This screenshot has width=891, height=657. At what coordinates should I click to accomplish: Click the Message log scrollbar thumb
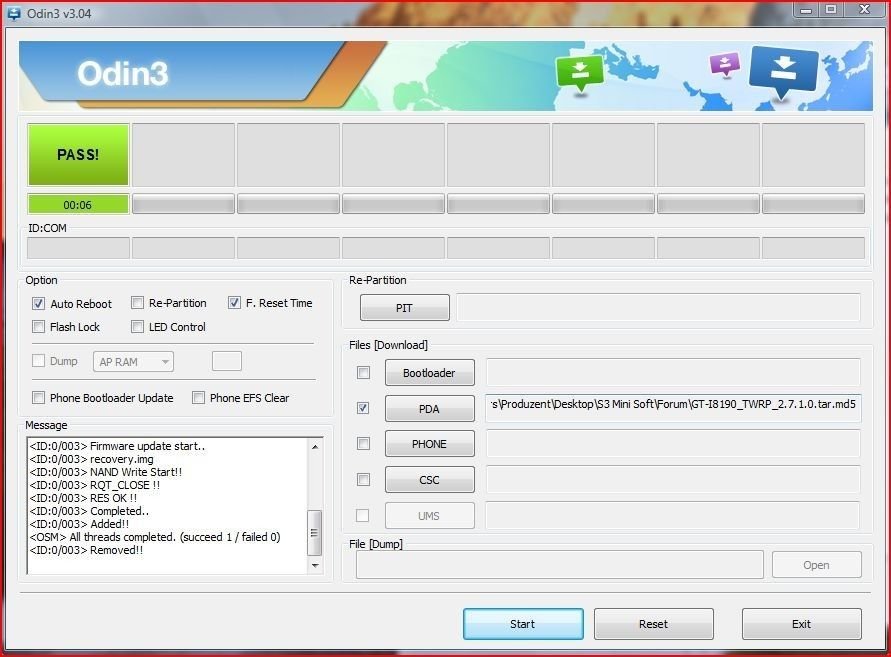coord(314,533)
